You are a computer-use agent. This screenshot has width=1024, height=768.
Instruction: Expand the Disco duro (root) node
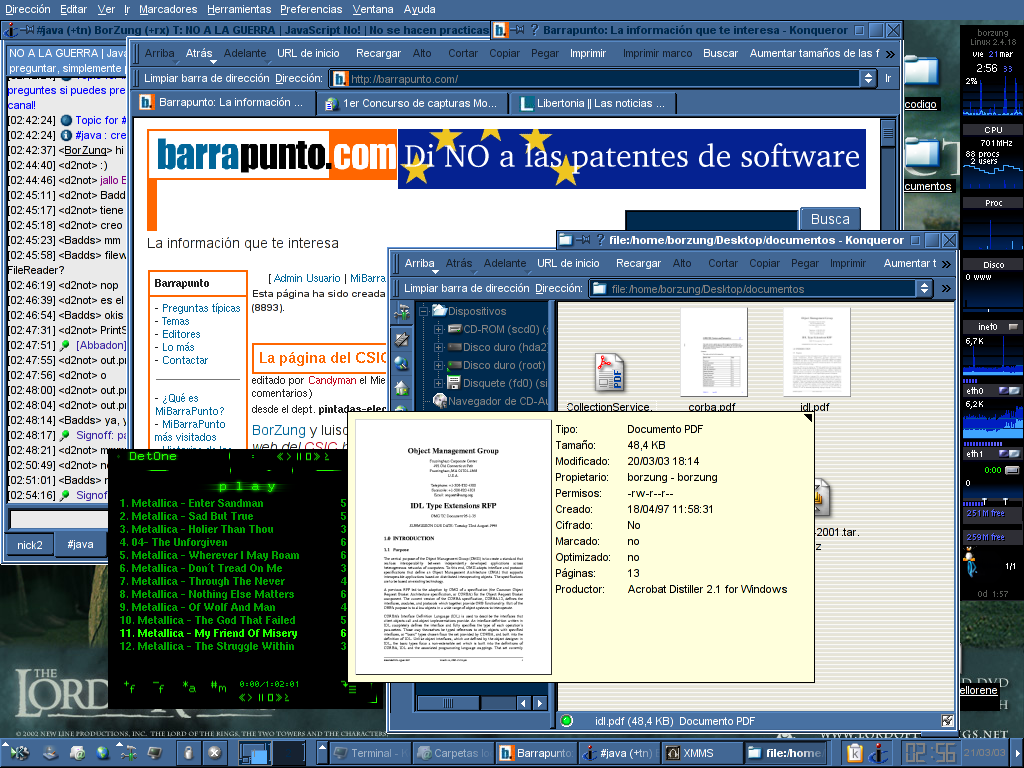438,365
